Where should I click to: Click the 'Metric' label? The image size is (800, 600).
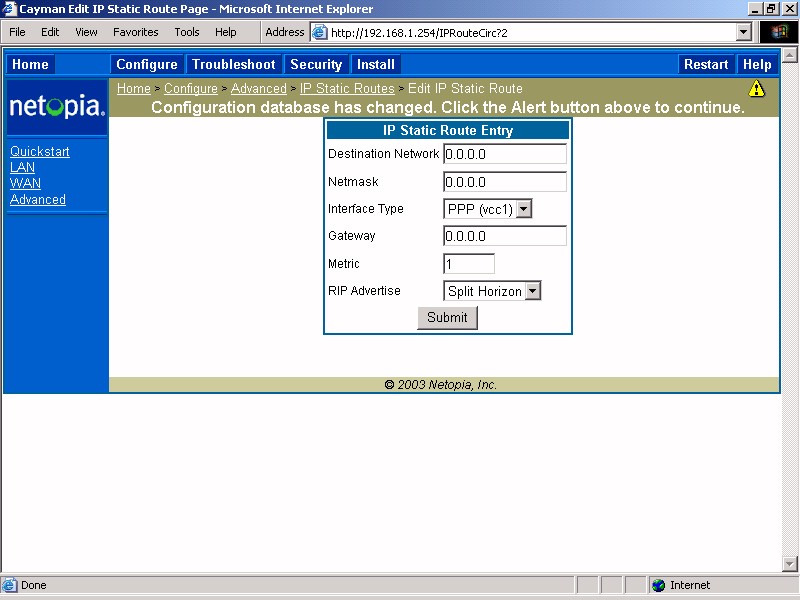[344, 264]
